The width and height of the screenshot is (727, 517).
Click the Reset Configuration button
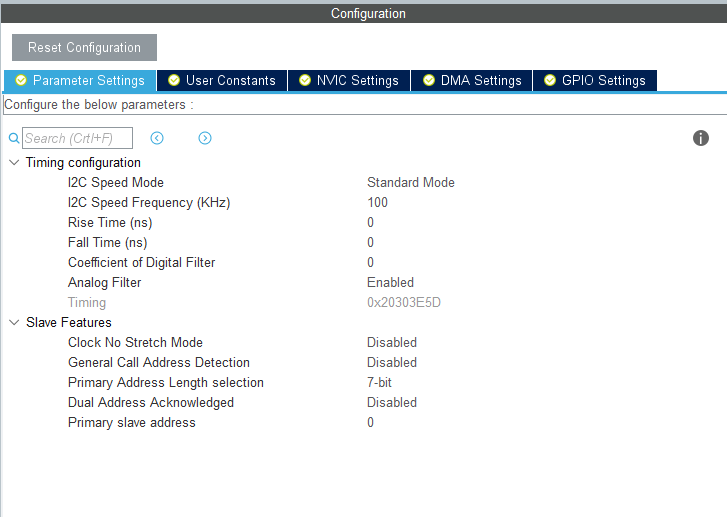(84, 47)
